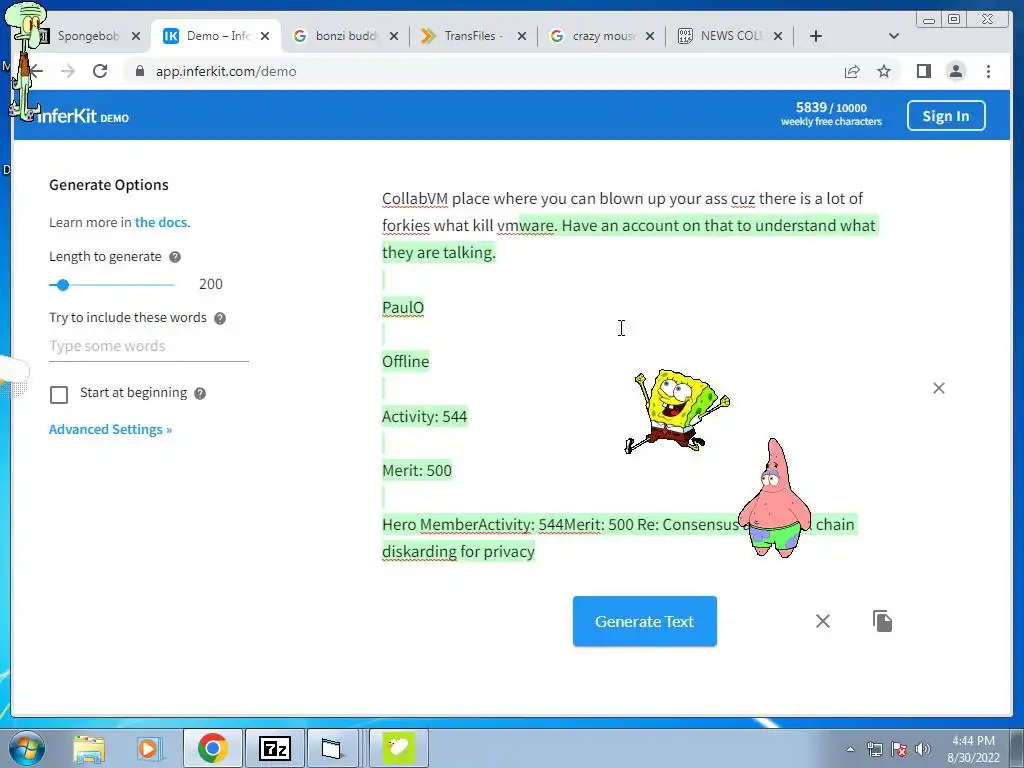Open the volume control tray icon

coord(923,749)
